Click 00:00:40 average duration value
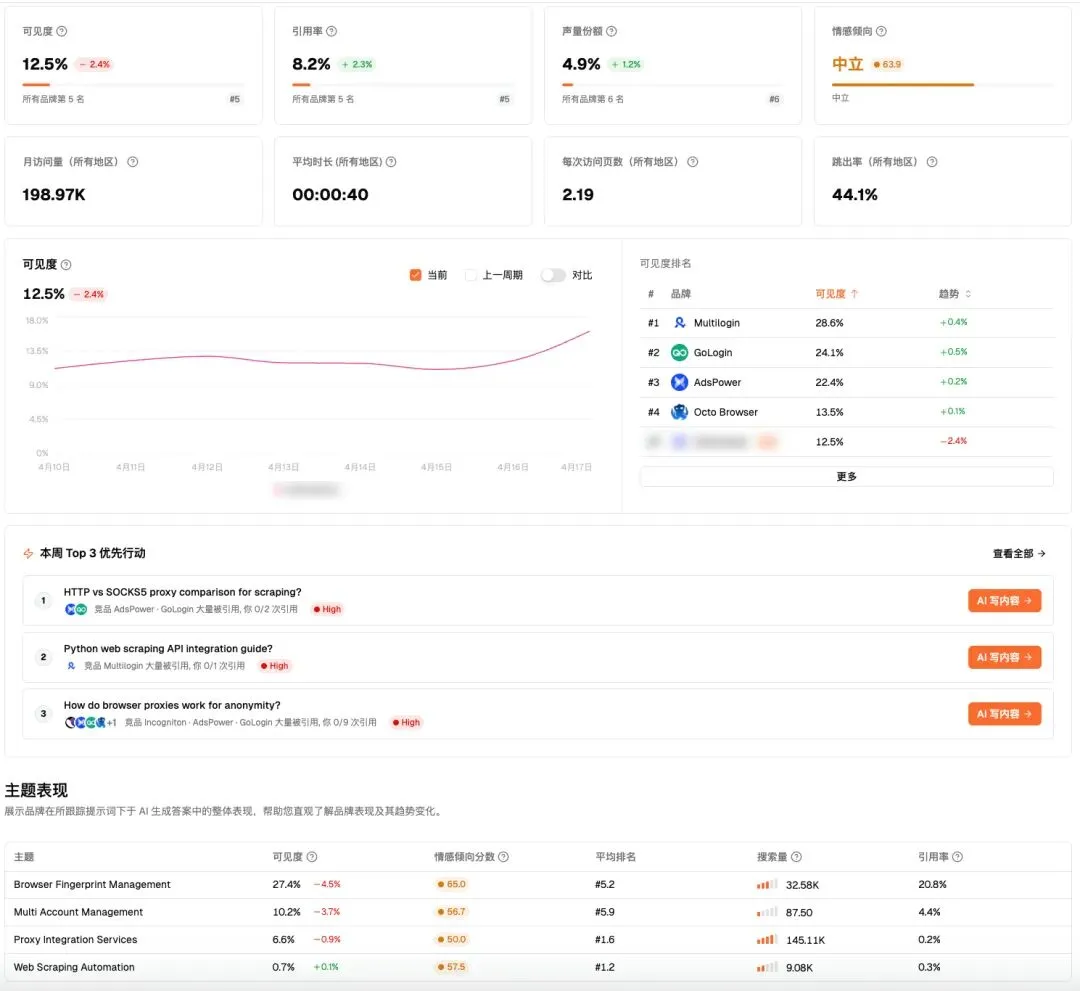The width and height of the screenshot is (1080, 991). click(330, 194)
